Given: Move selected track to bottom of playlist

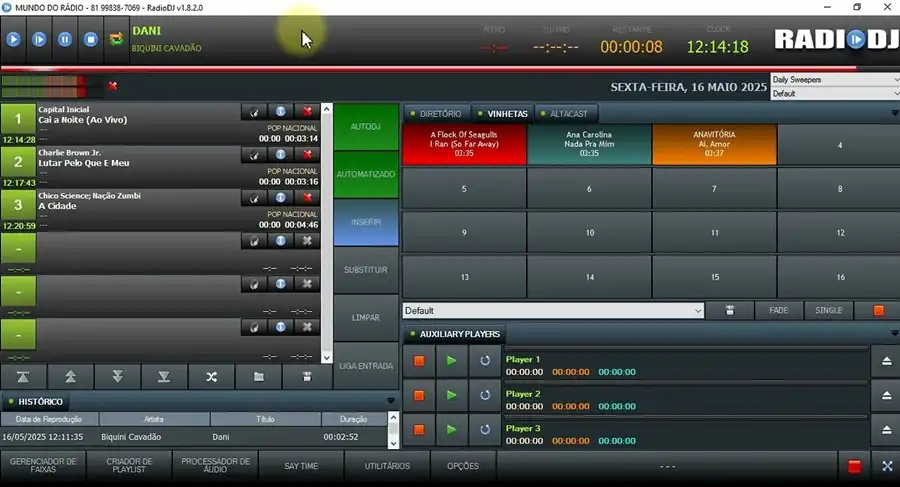Looking at the screenshot, I should coord(164,377).
